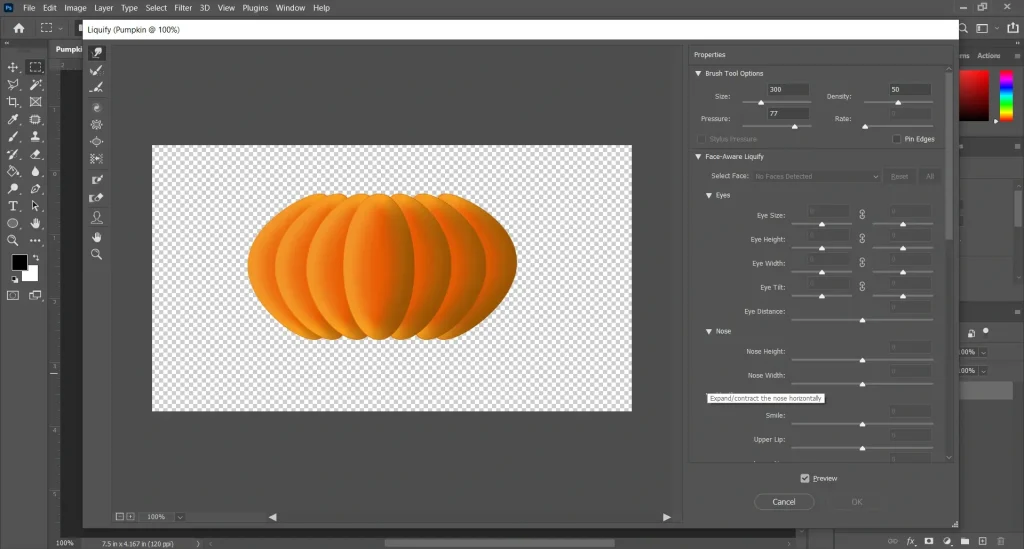
Task: Select the Paint Bucket tool
Action: 12,172
